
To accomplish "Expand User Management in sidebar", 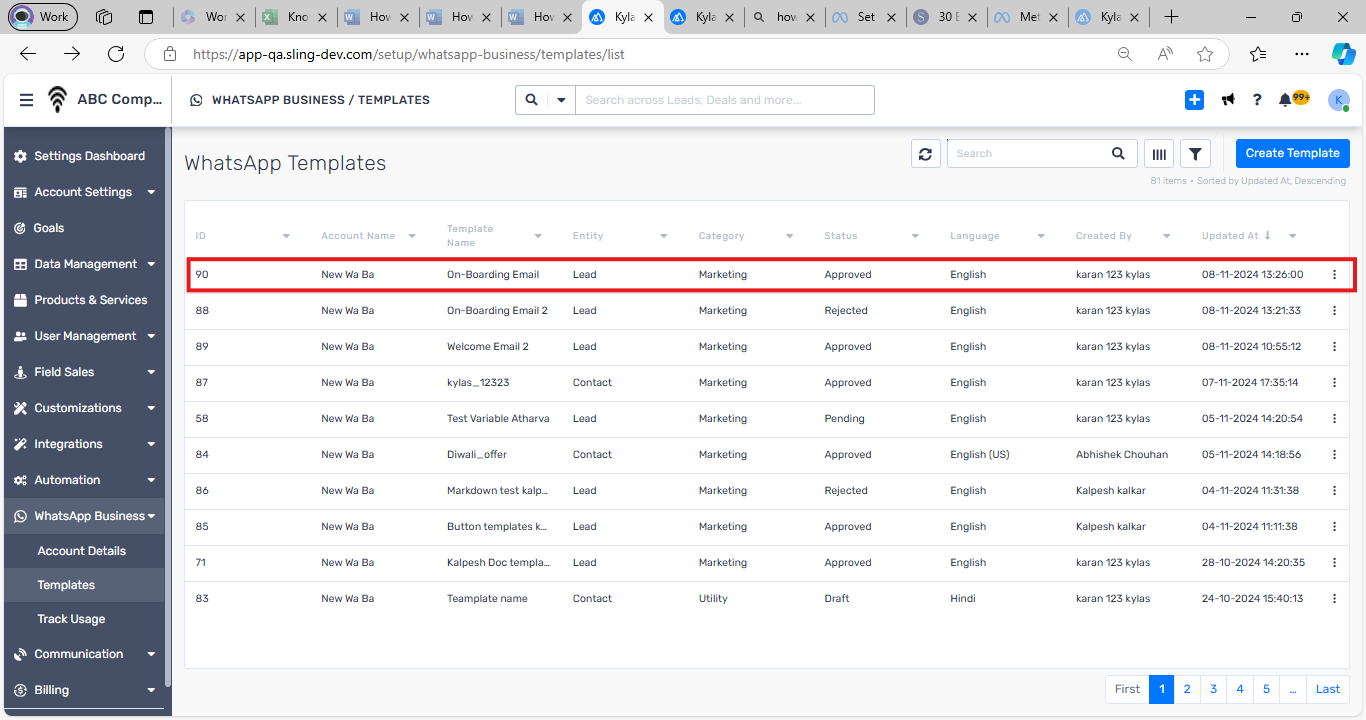I will click(x=84, y=336).
